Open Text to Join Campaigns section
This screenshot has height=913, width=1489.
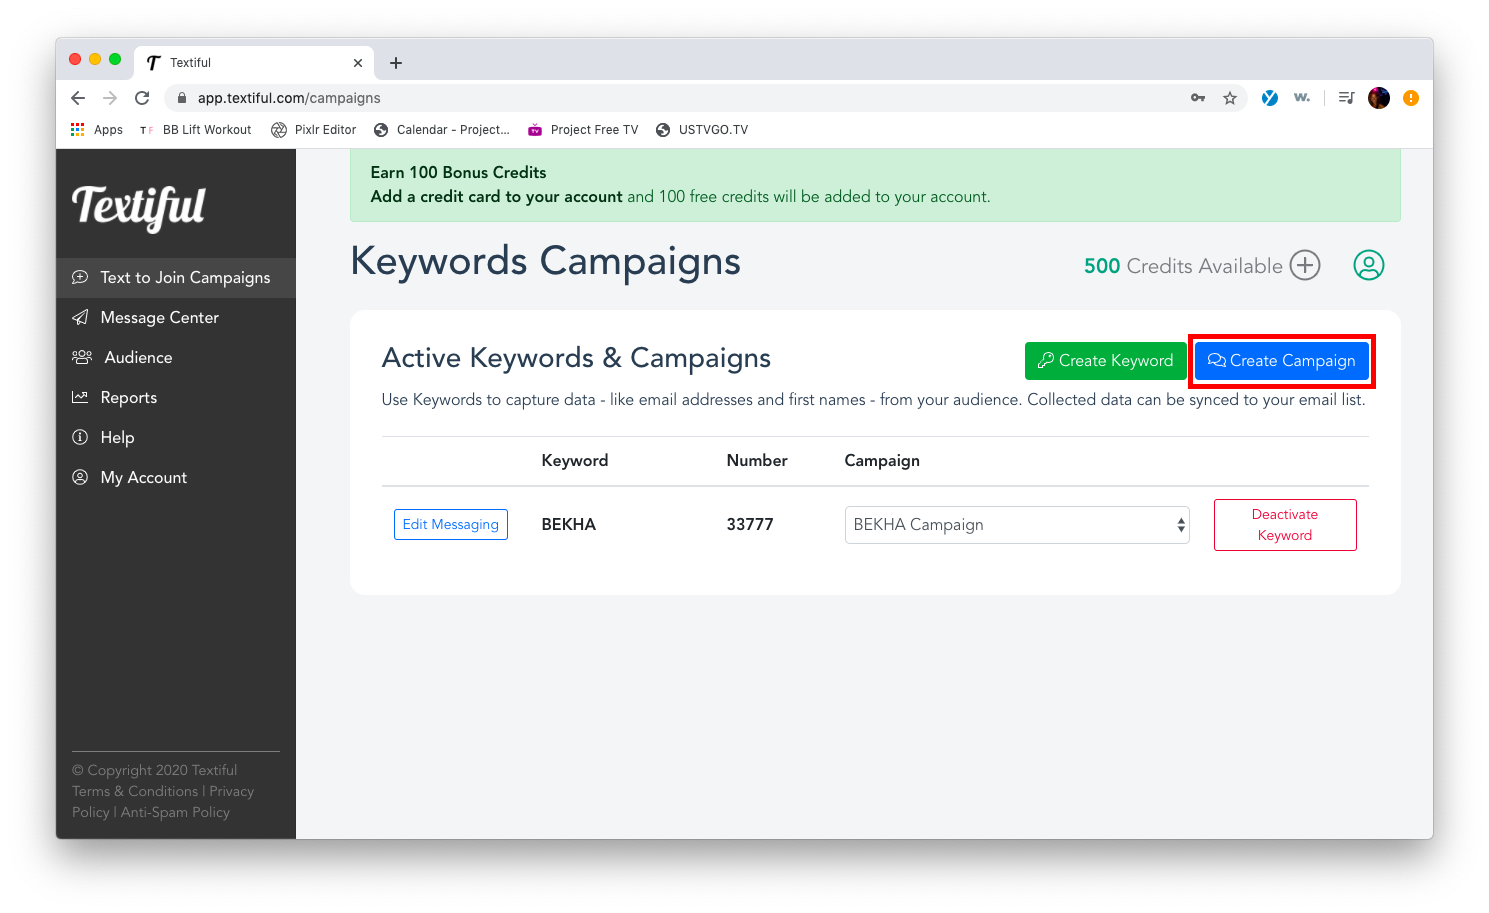[176, 277]
